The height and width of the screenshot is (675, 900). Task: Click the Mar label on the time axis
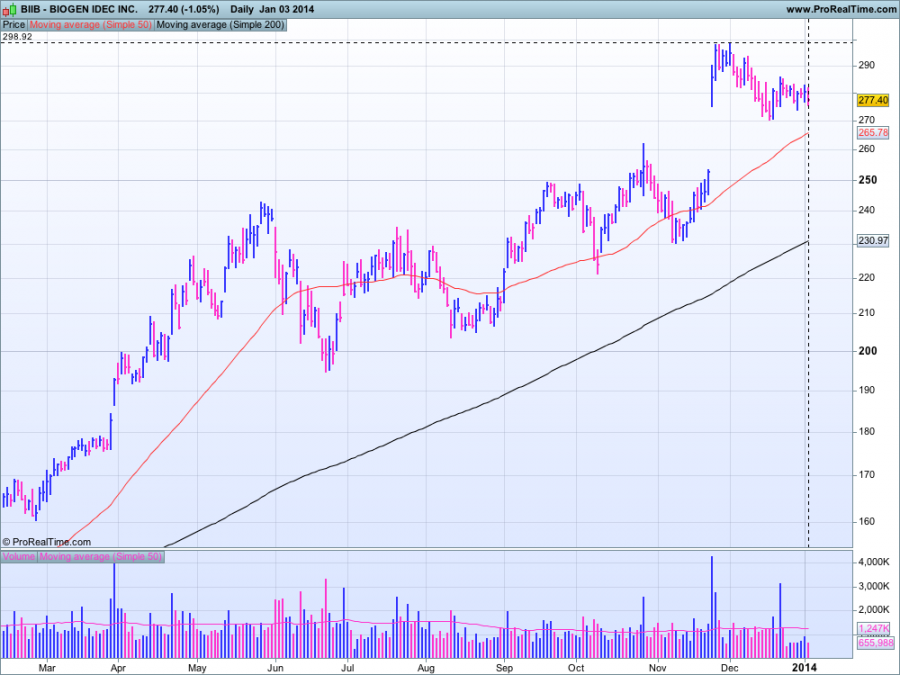47,668
